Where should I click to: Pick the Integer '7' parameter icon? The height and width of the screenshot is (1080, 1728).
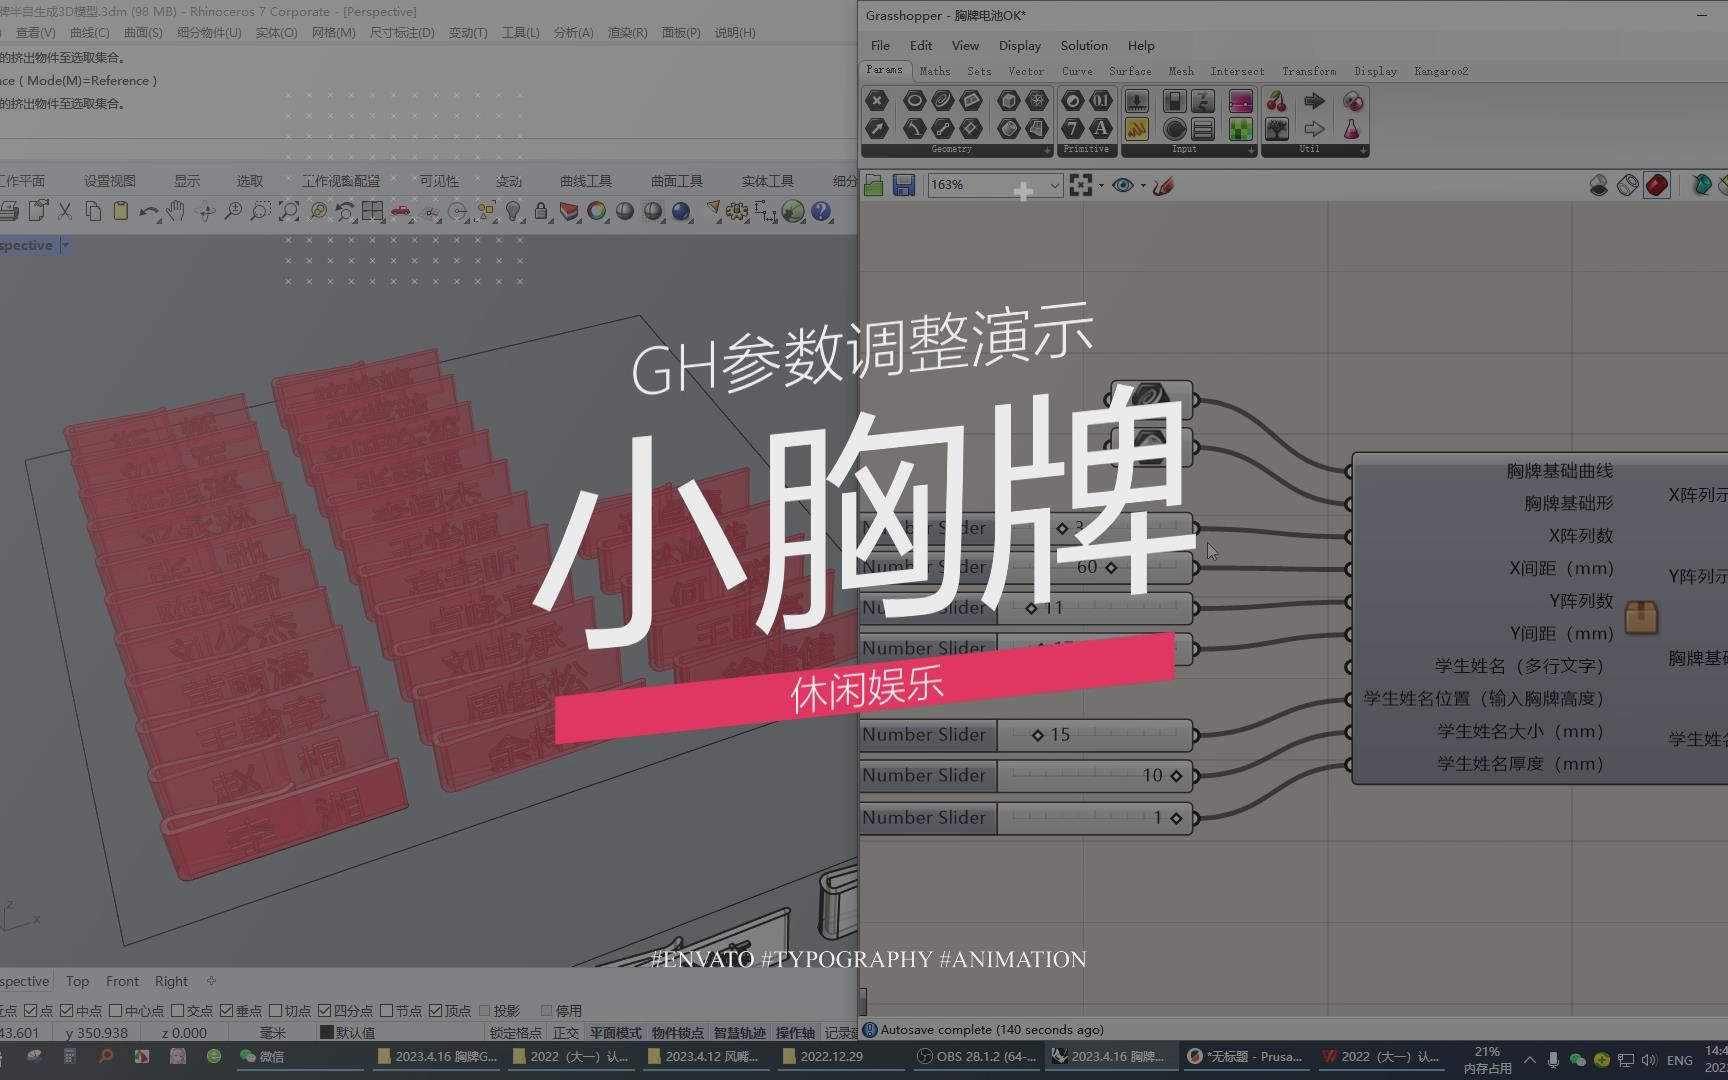1072,129
